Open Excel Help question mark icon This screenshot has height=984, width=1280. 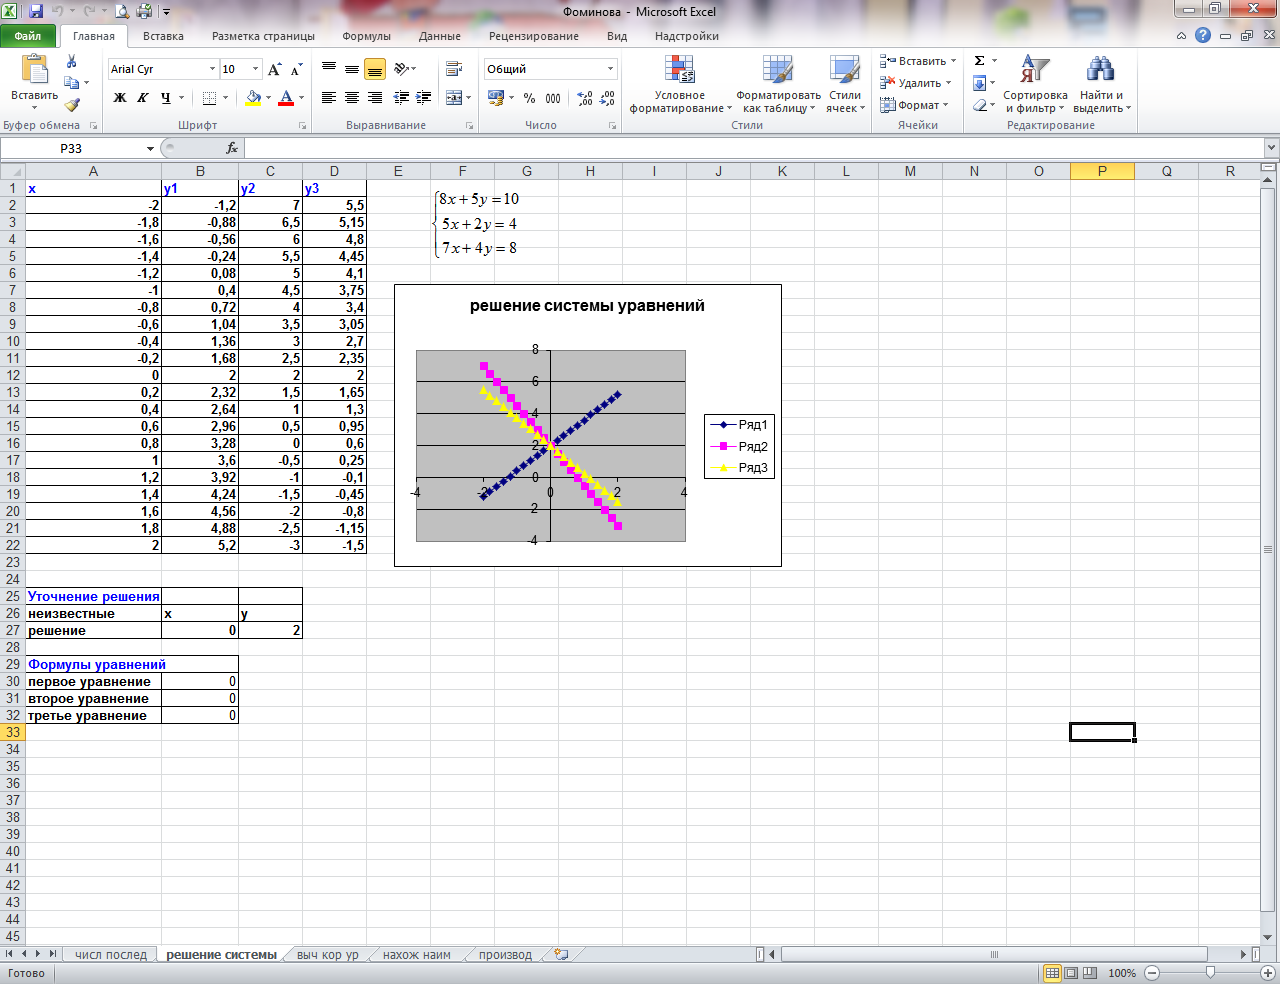click(x=1203, y=35)
